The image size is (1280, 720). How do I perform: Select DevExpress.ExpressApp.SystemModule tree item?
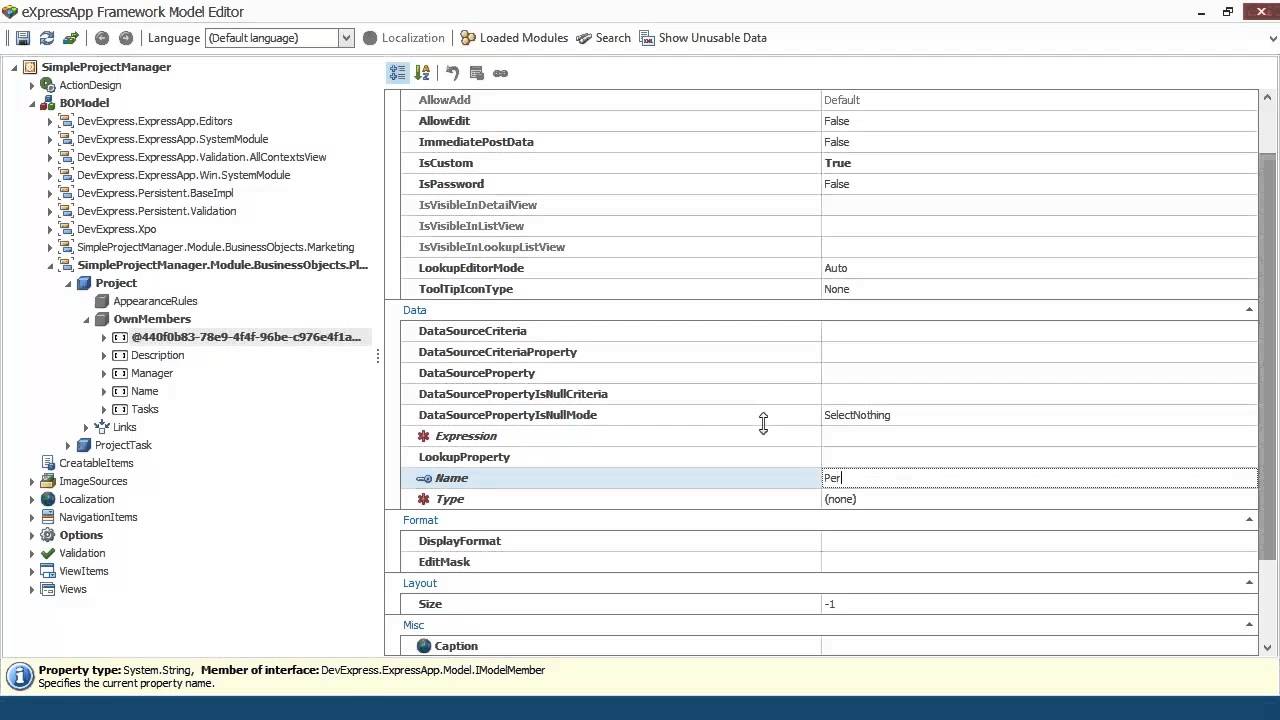point(172,139)
